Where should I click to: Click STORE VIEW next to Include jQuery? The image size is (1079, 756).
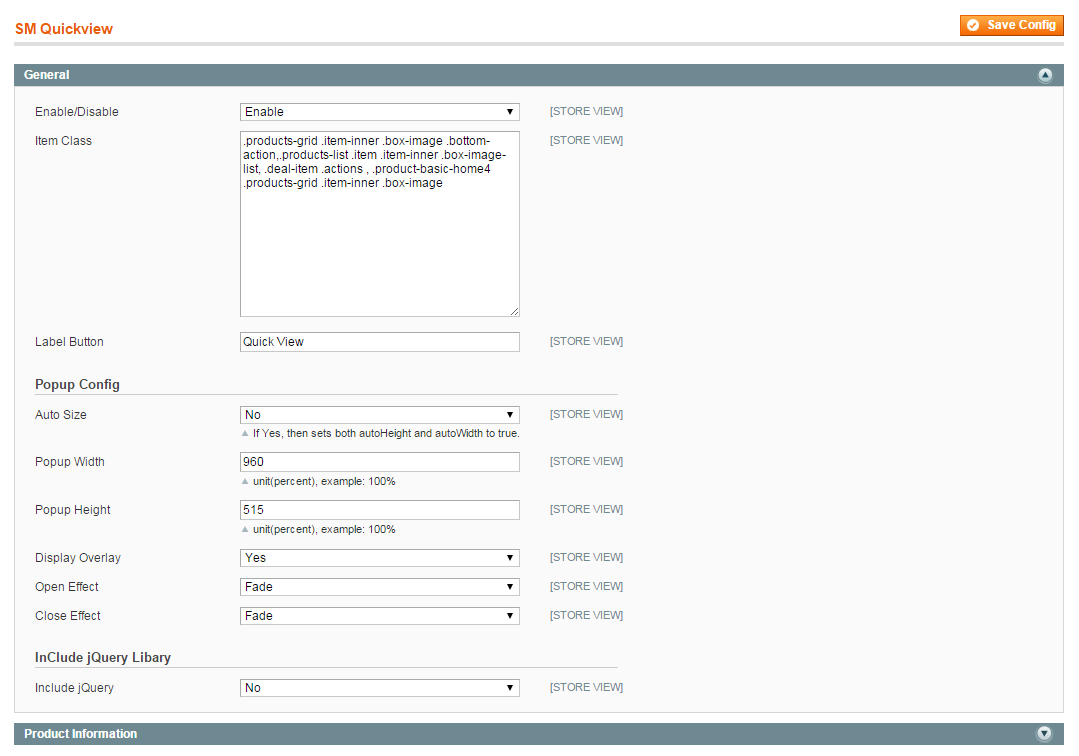pos(586,687)
